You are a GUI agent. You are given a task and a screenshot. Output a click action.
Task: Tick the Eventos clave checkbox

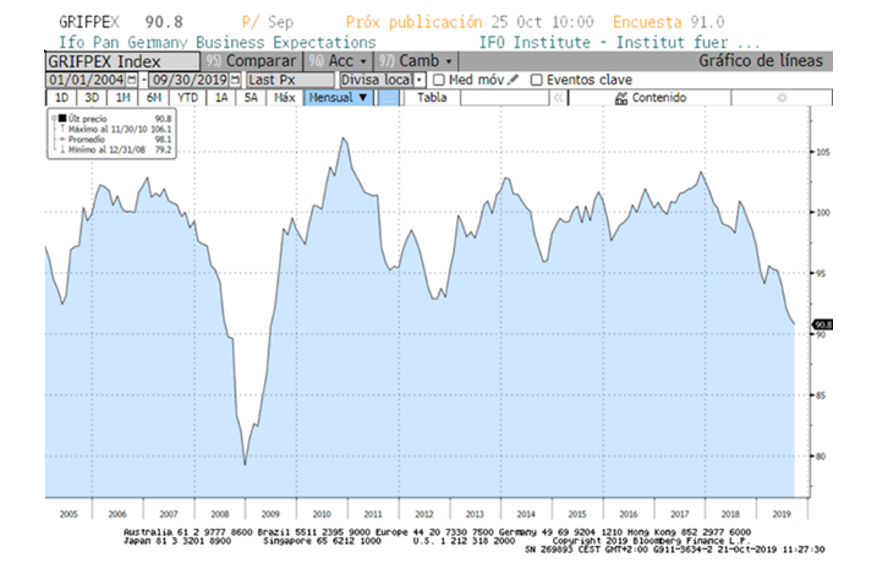[x=536, y=80]
